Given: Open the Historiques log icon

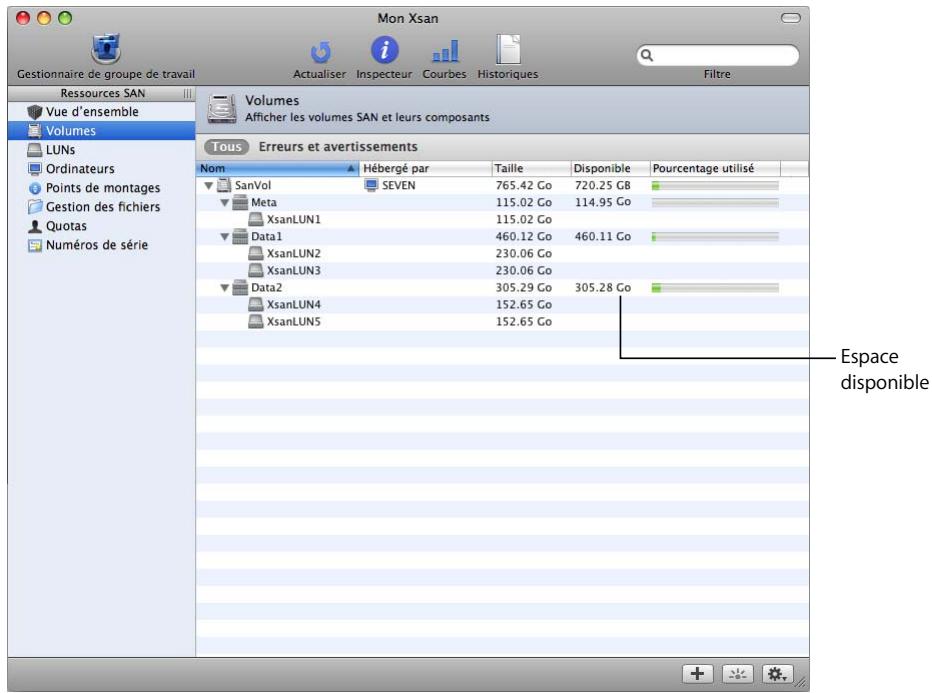Looking at the screenshot, I should 508,49.
